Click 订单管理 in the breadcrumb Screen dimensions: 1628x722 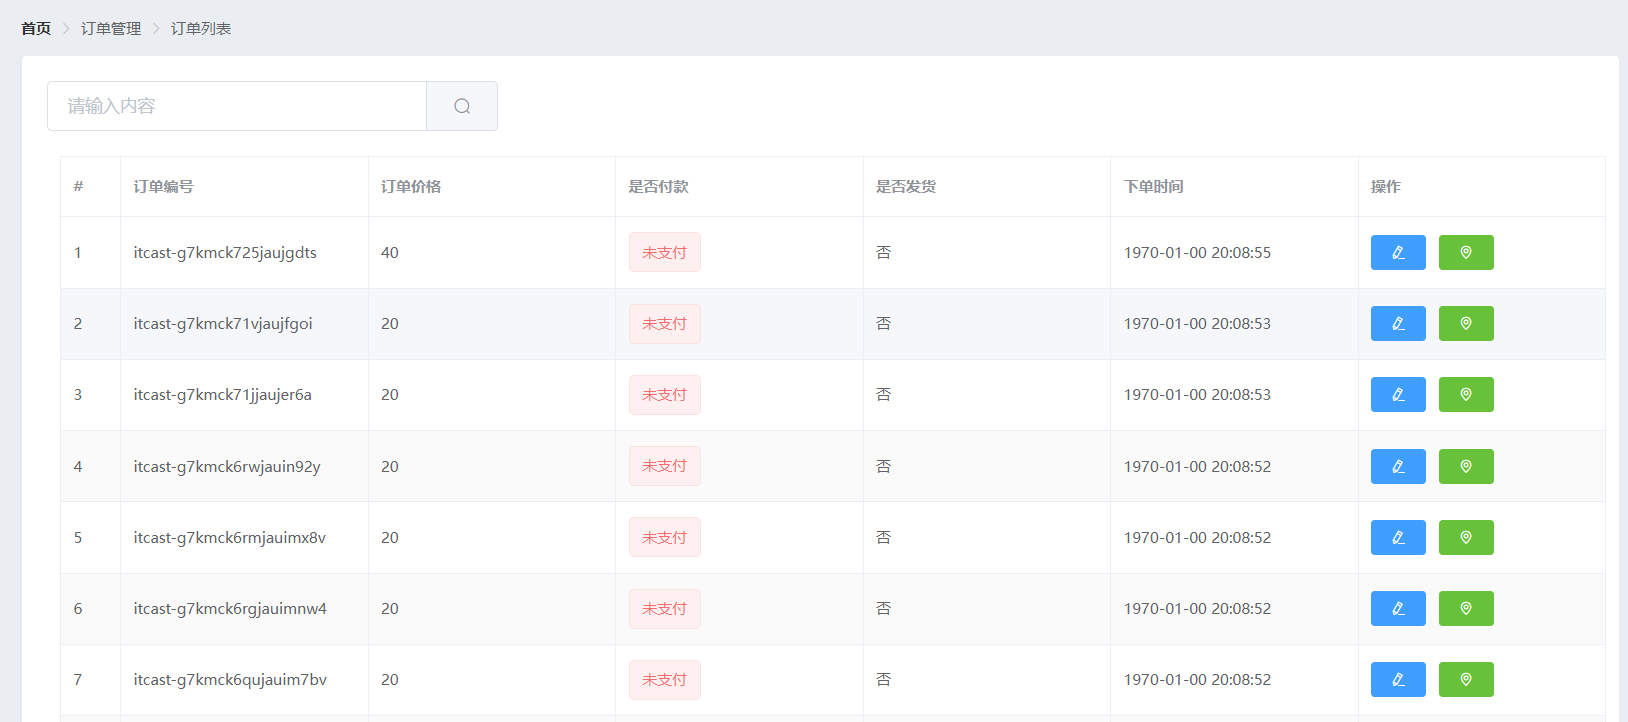pos(111,29)
